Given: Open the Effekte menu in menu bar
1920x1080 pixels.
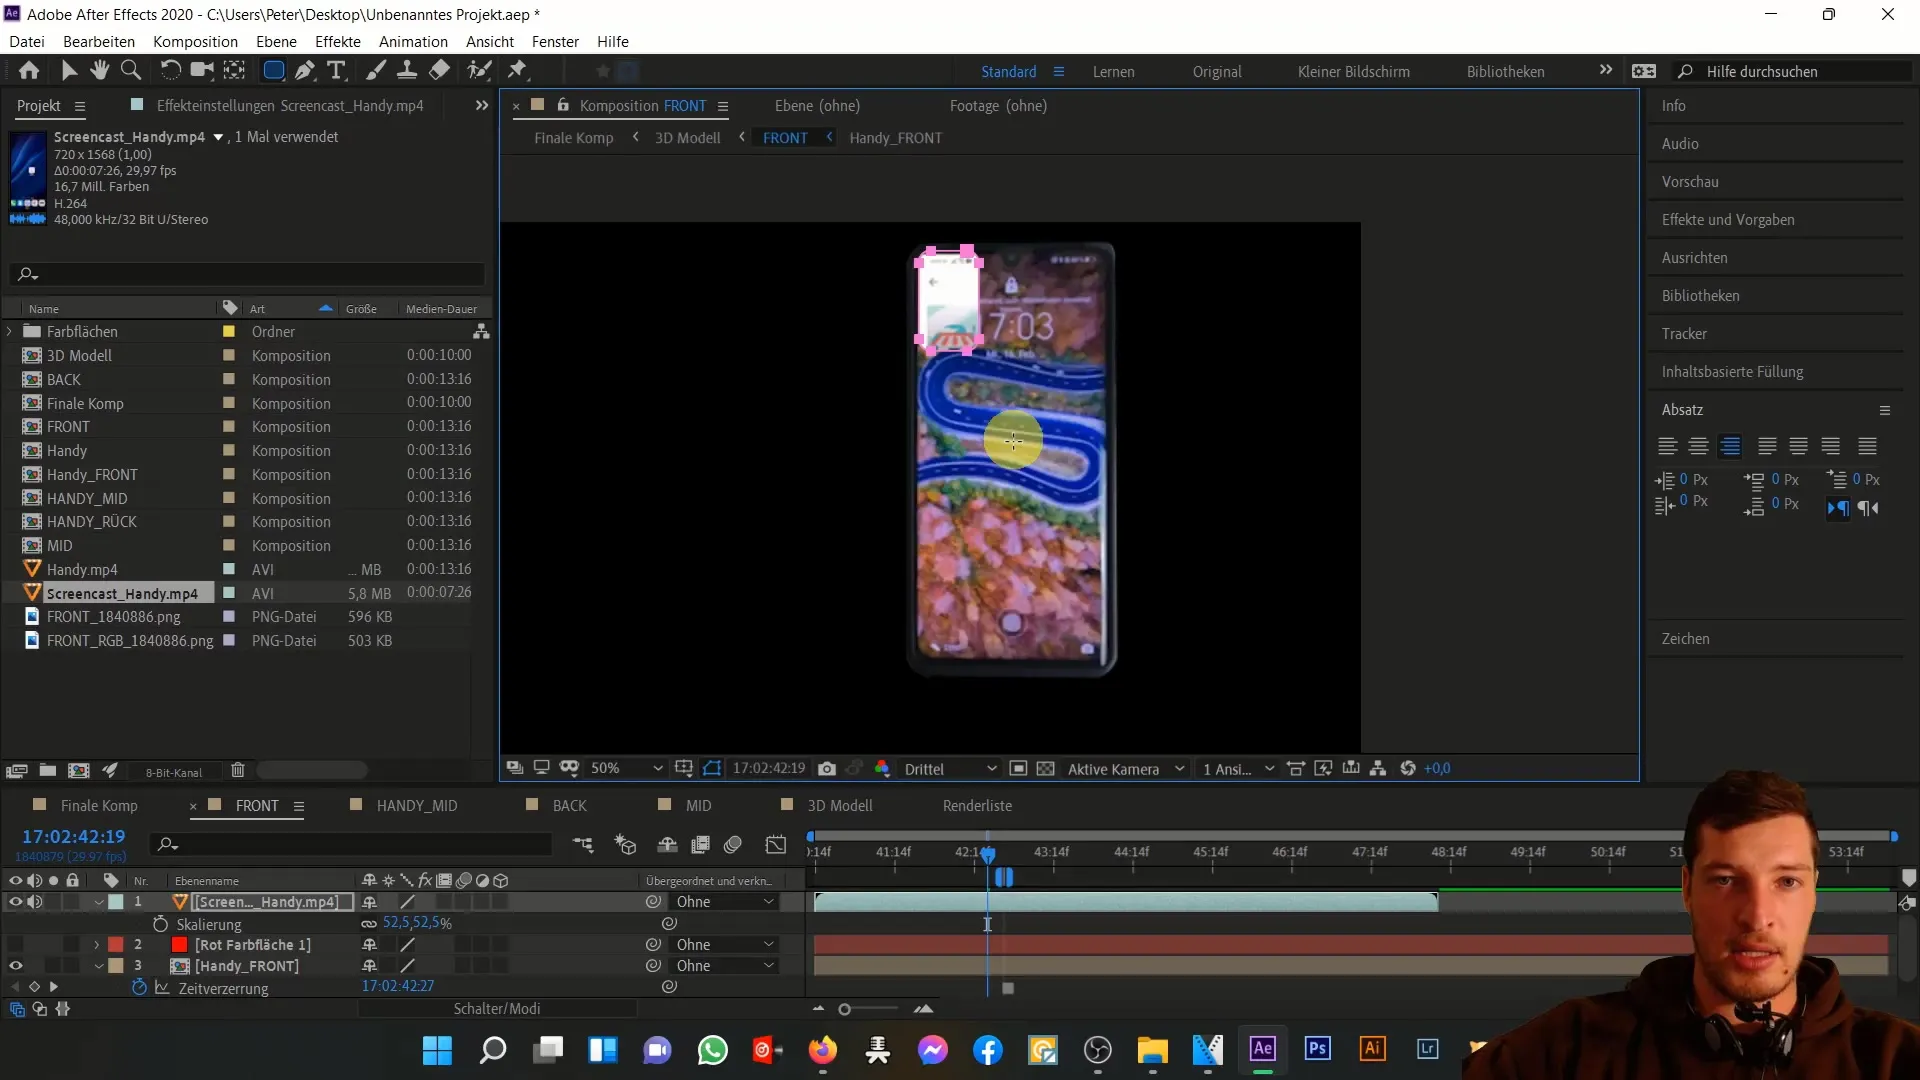Looking at the screenshot, I should click(338, 41).
